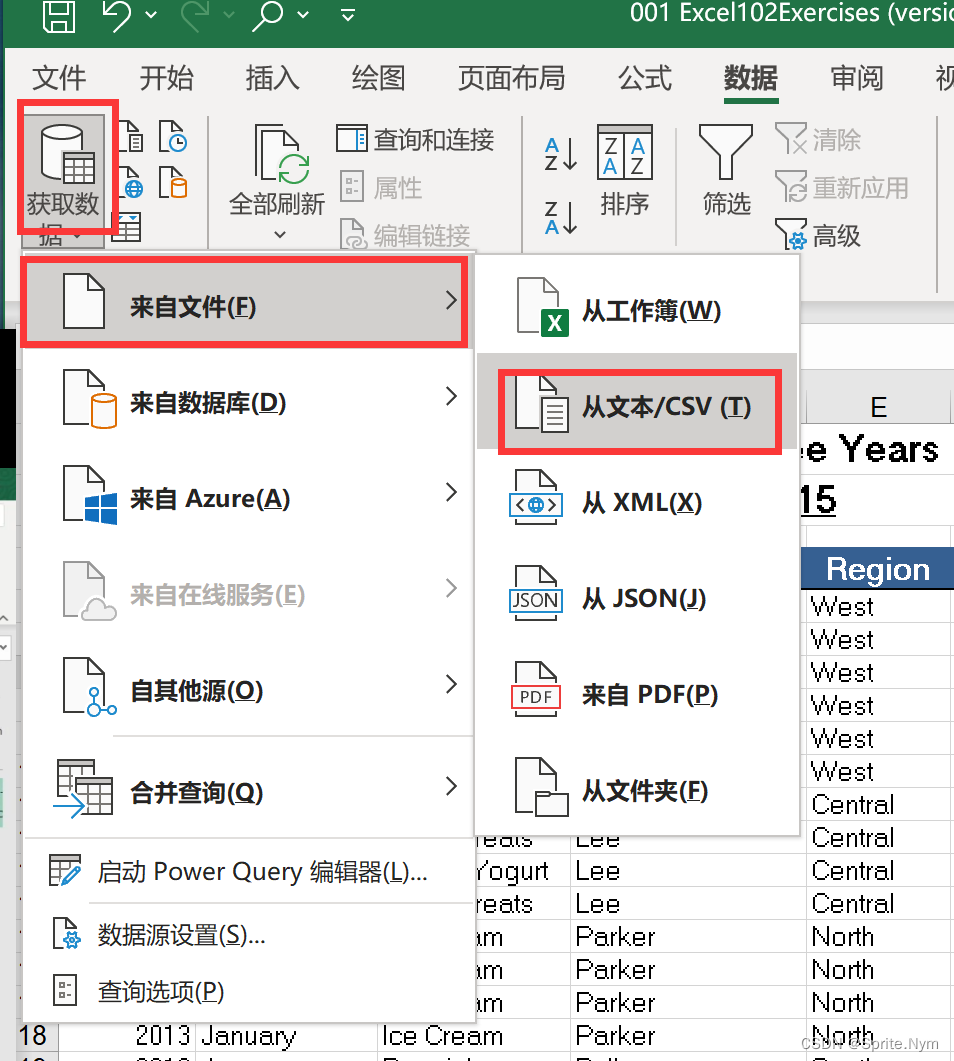Click the From Web globe ribbon icon
Screen dimensions: 954x1061
[x=131, y=183]
